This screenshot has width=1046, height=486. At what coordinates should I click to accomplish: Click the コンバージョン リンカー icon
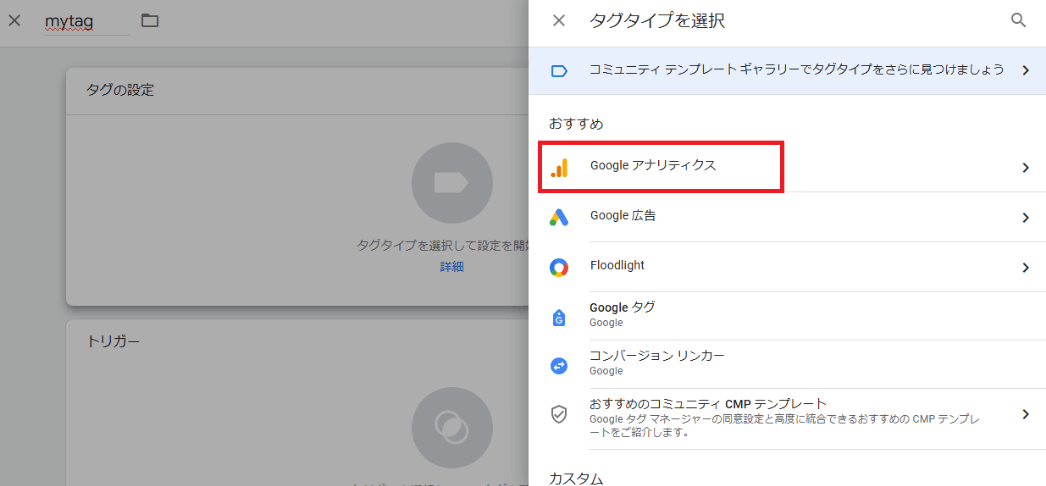click(559, 365)
